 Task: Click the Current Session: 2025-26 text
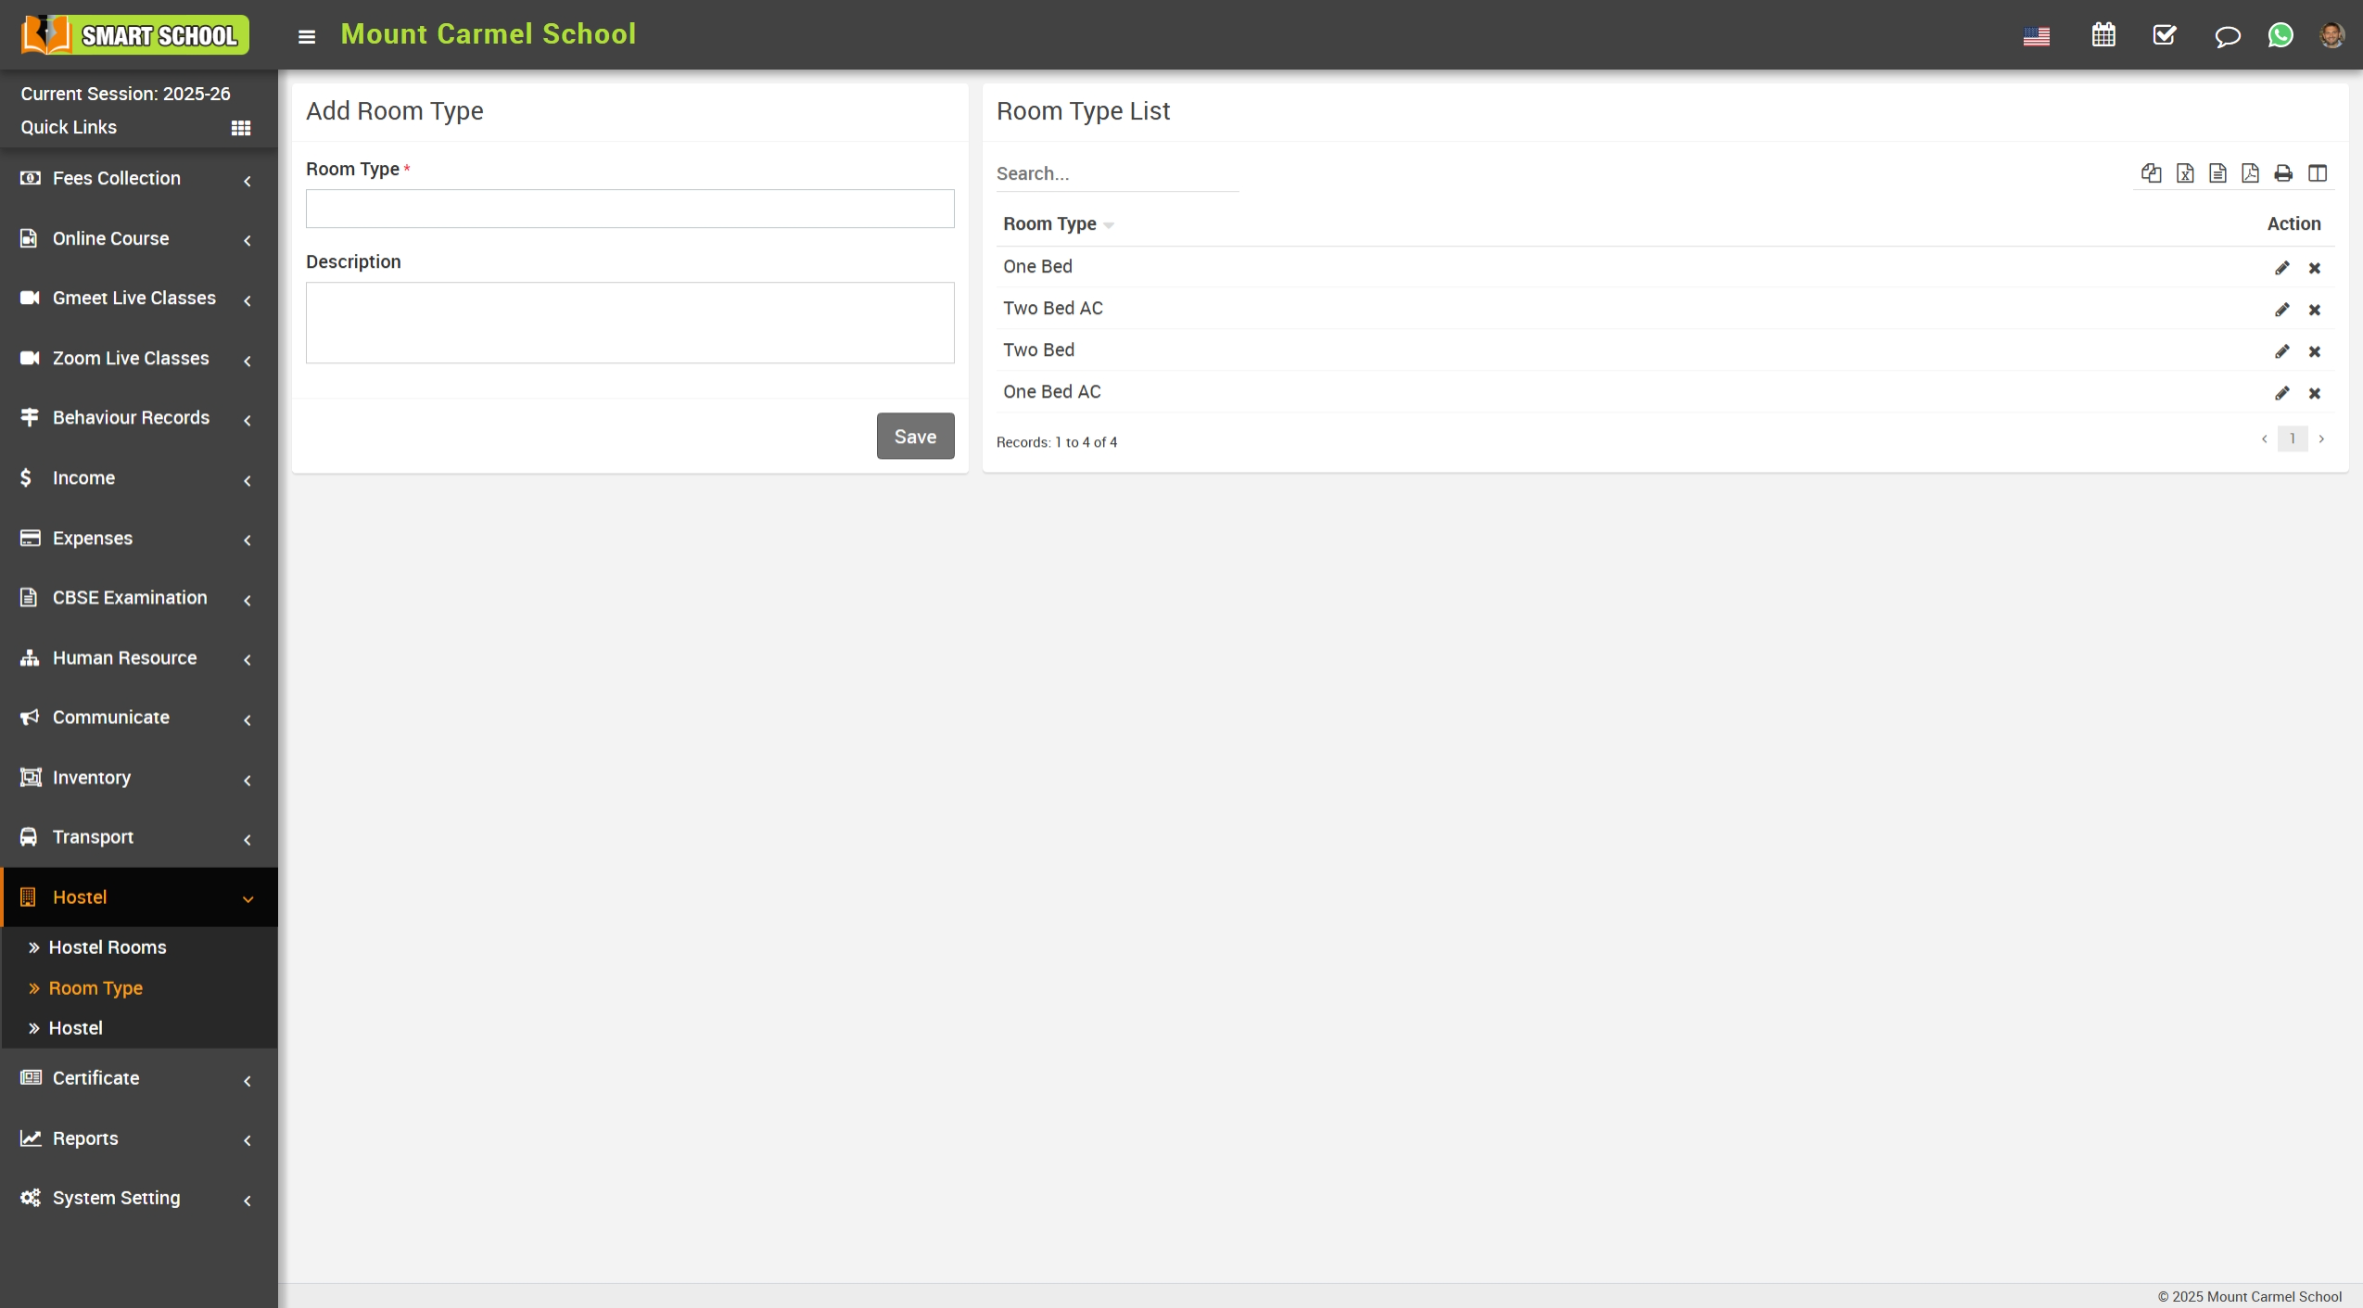[x=125, y=94]
